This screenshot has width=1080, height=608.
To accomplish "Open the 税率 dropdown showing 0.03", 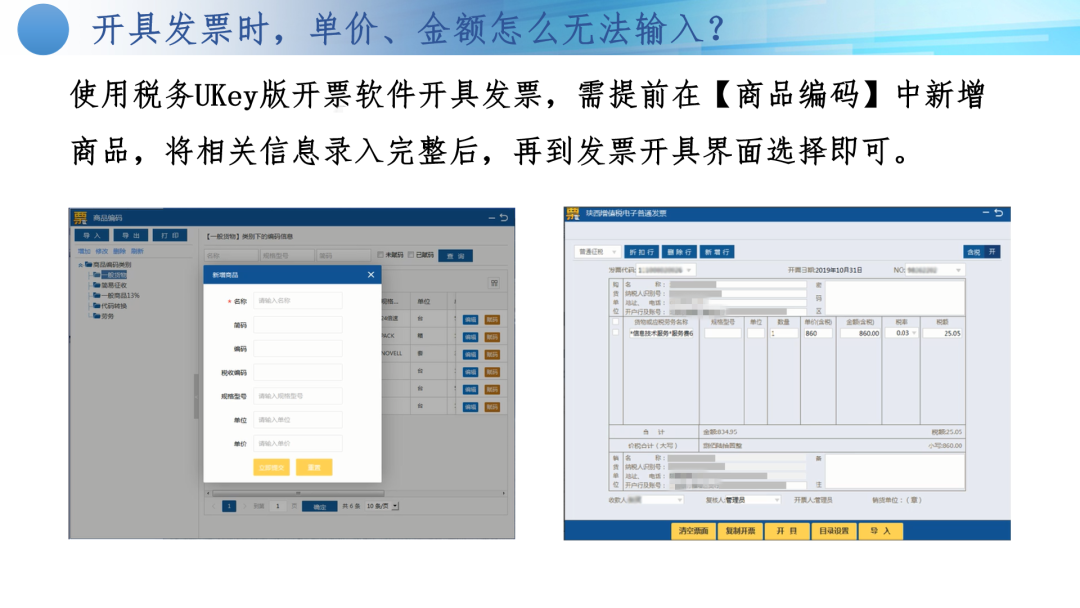I will (x=903, y=333).
